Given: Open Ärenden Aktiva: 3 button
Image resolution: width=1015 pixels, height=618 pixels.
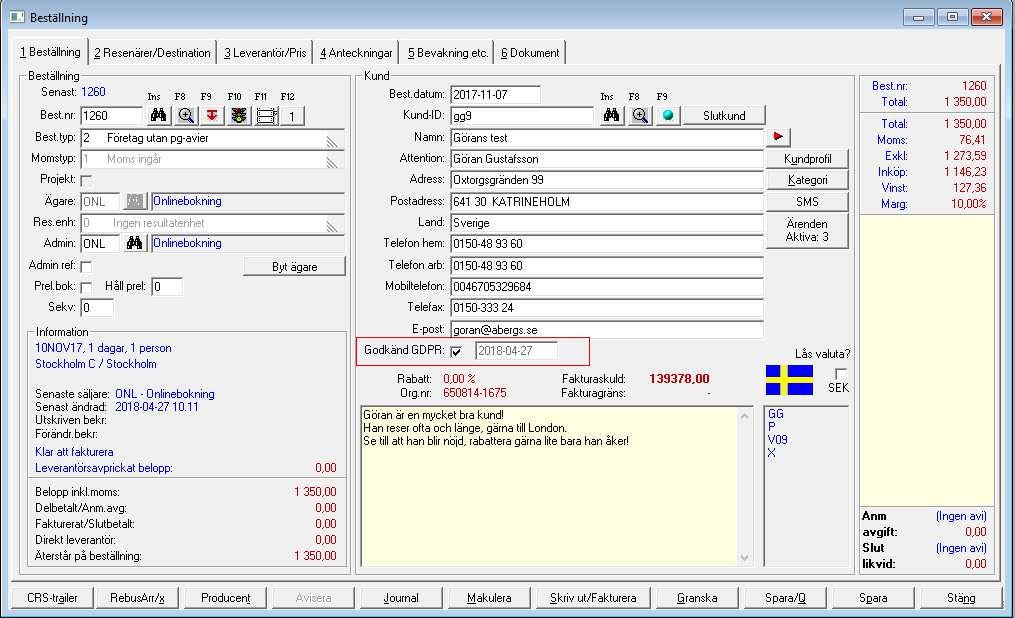Looking at the screenshot, I should [x=807, y=230].
